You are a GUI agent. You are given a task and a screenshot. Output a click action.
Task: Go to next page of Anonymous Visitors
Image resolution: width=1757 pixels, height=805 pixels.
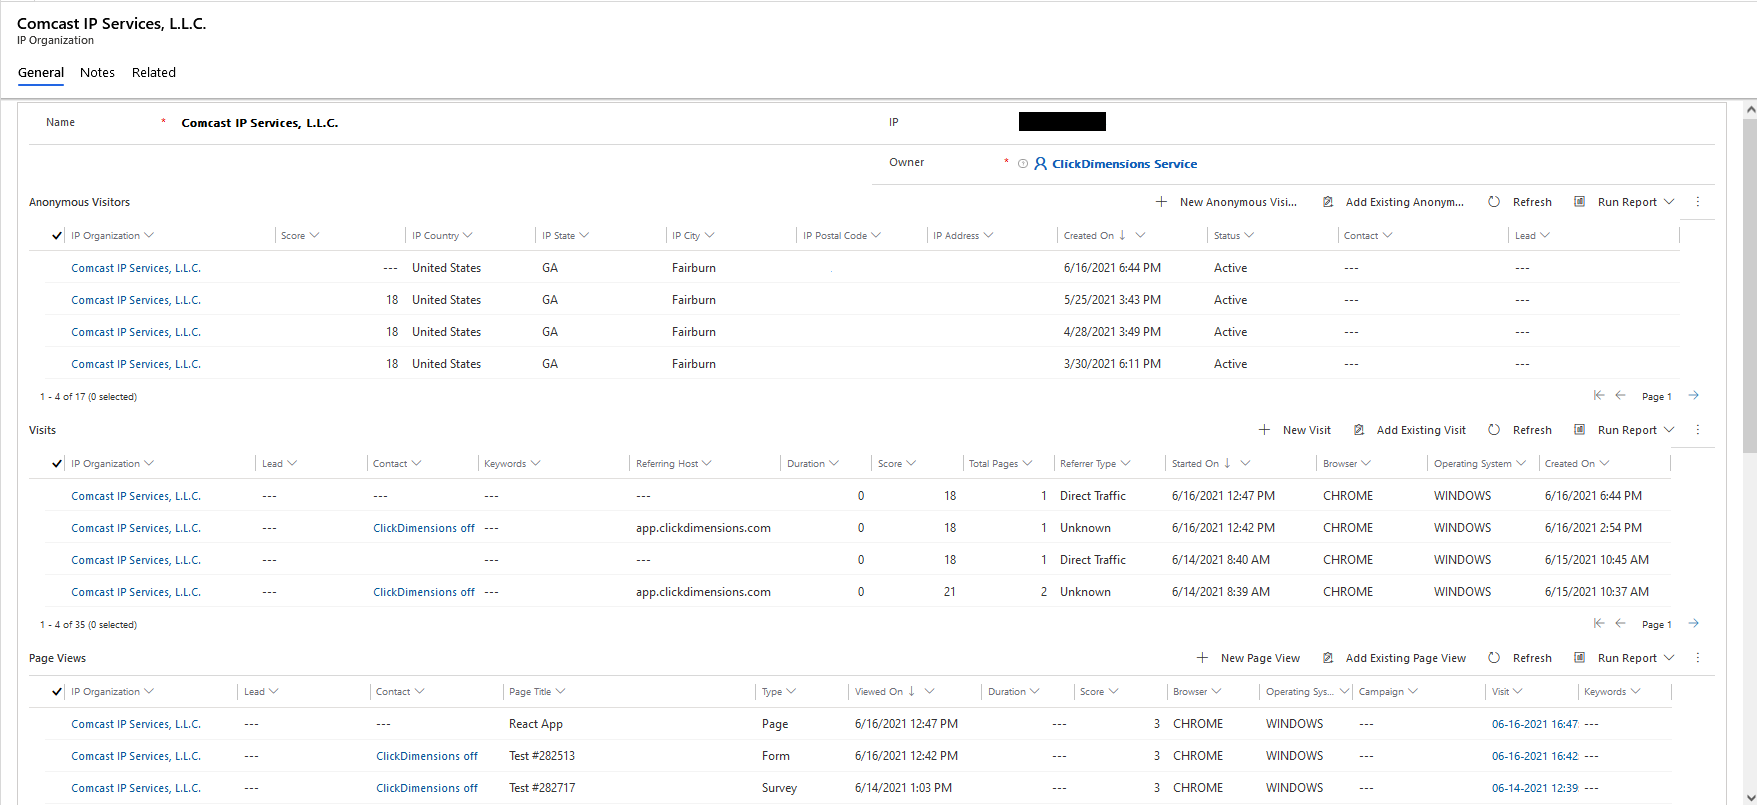pyautogui.click(x=1694, y=396)
